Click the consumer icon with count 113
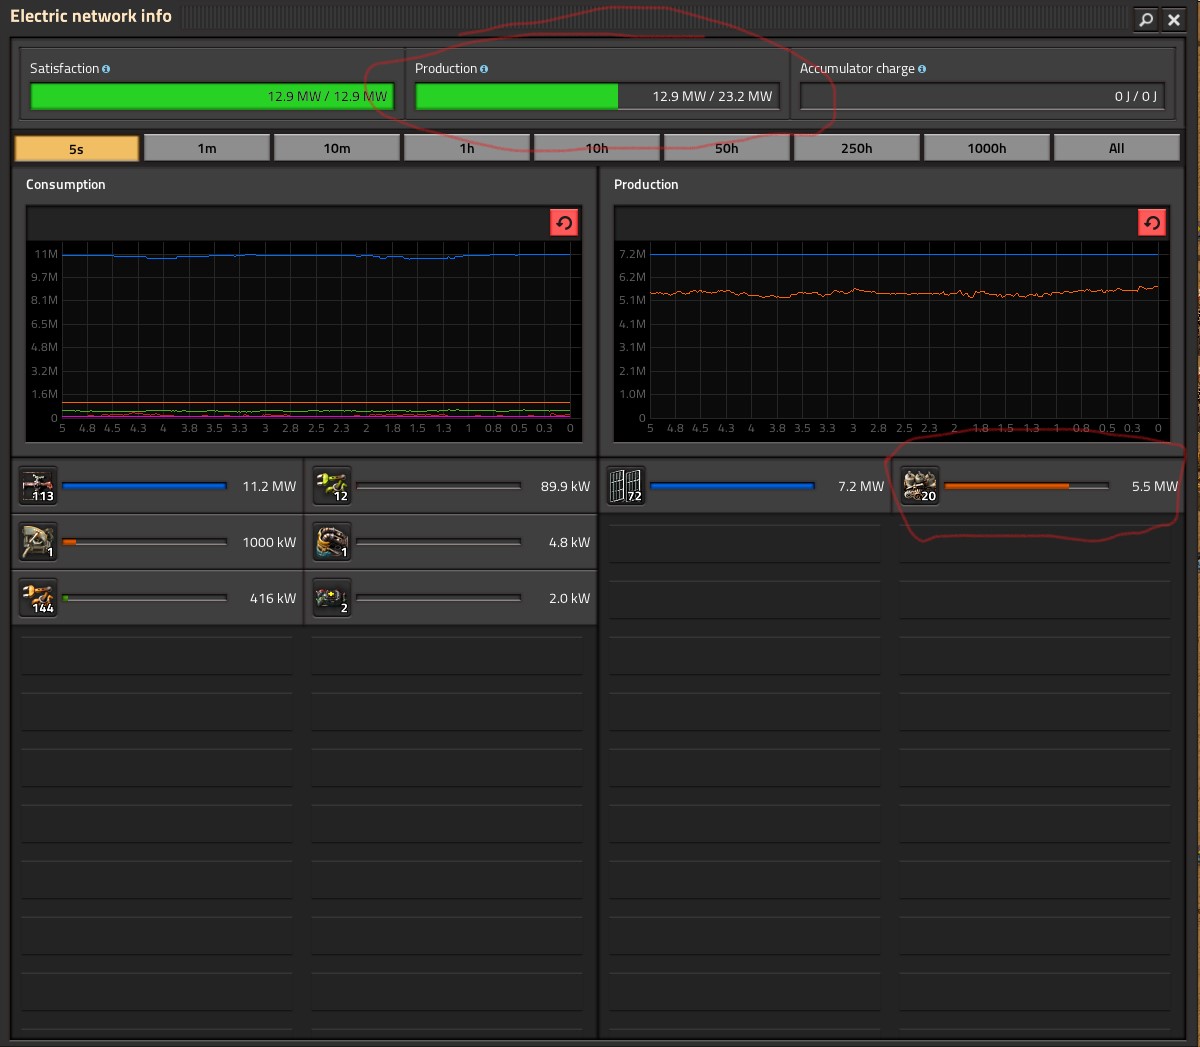Screen dimensions: 1200x1047 point(39,486)
